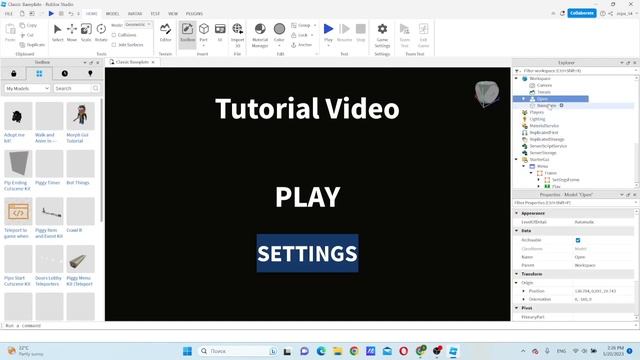This screenshot has height=360, width=640.
Task: Open the FILE menu
Action: click(9, 13)
